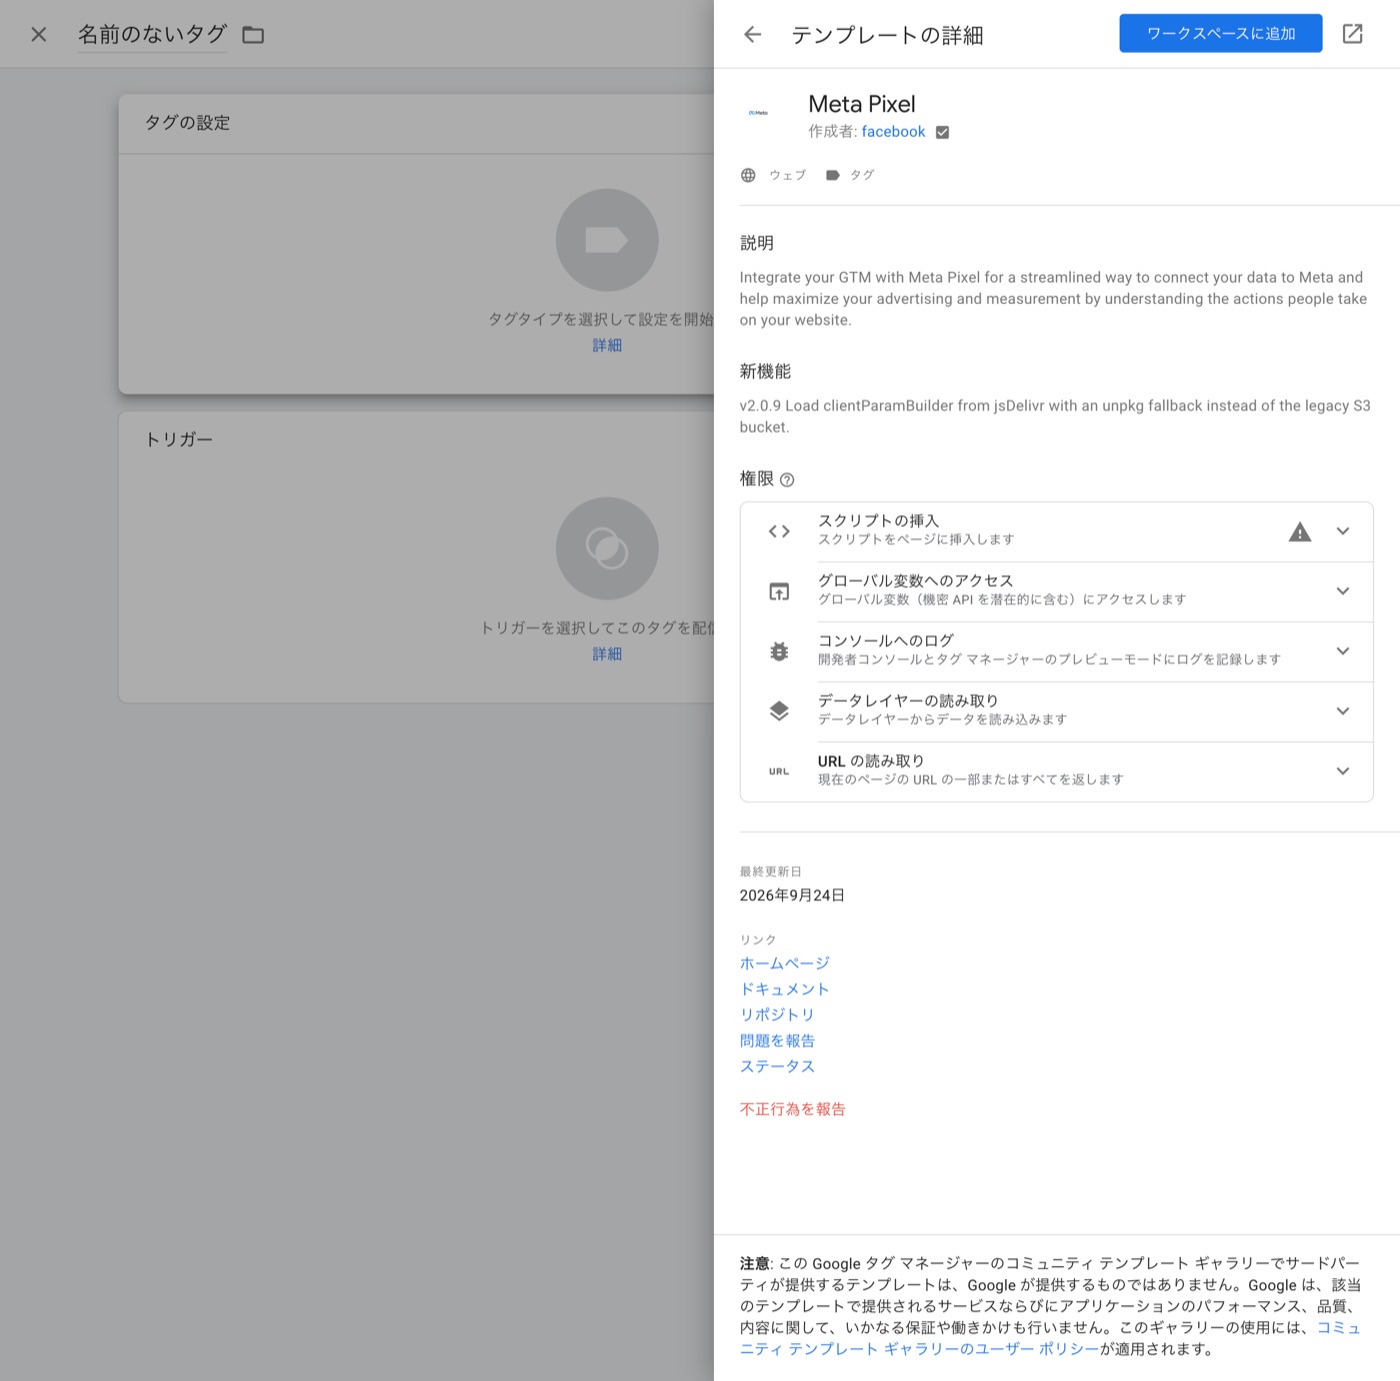This screenshot has height=1381, width=1400.
Task: Open the ドキュメント link
Action: click(785, 989)
